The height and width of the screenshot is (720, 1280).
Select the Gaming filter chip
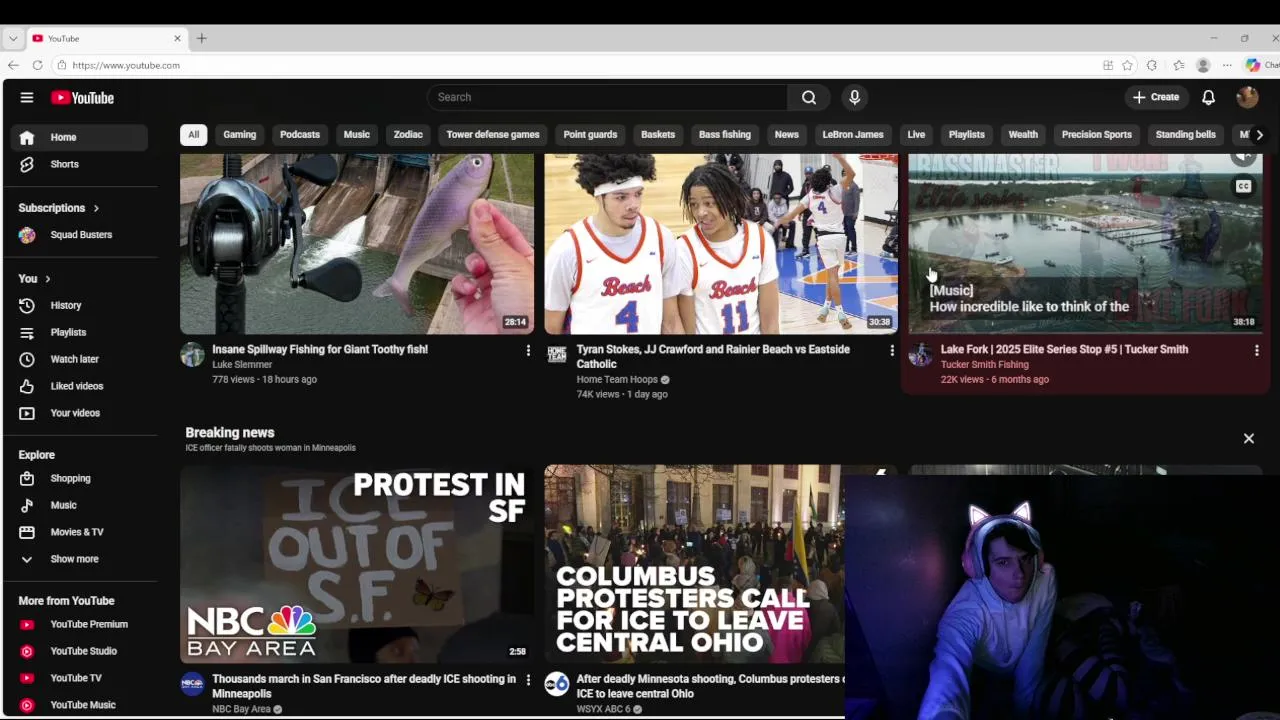(x=239, y=135)
